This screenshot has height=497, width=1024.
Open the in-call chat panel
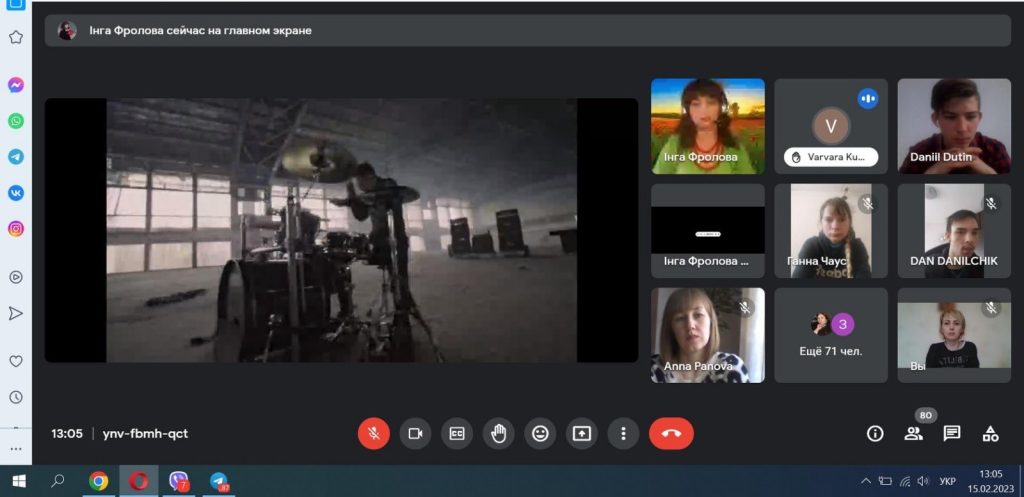952,433
